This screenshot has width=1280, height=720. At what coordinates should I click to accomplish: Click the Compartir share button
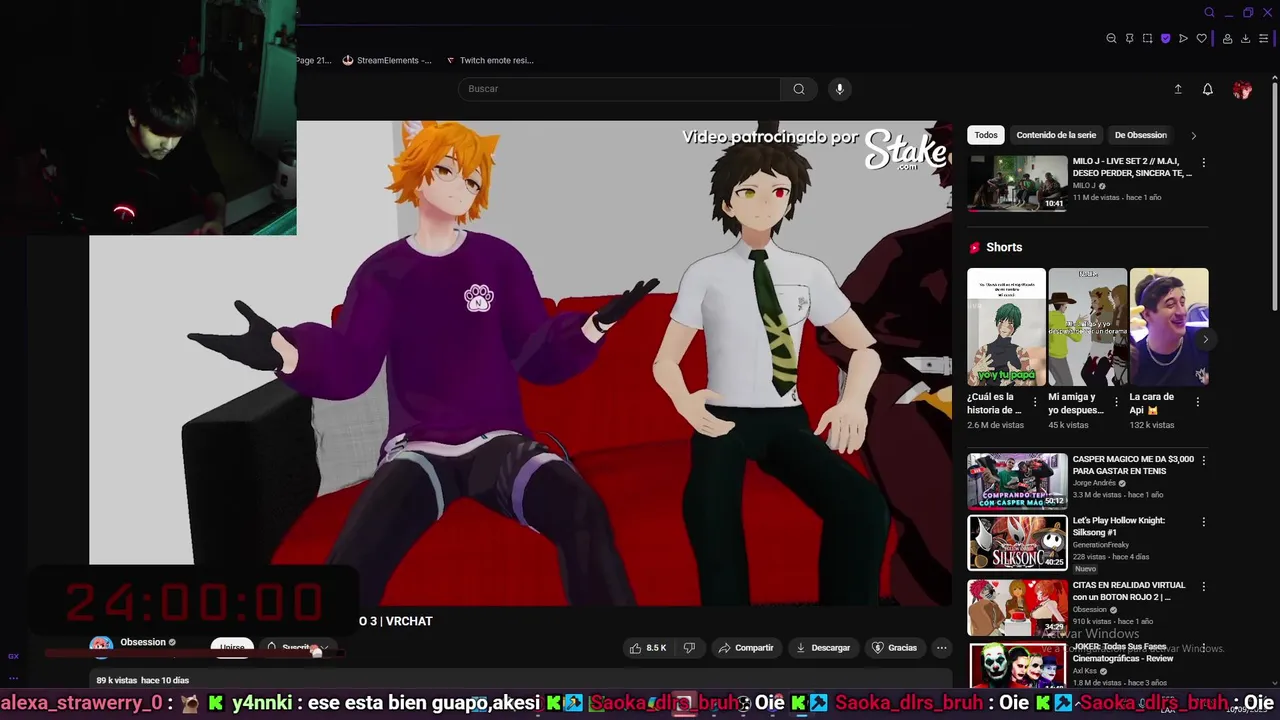click(746, 648)
